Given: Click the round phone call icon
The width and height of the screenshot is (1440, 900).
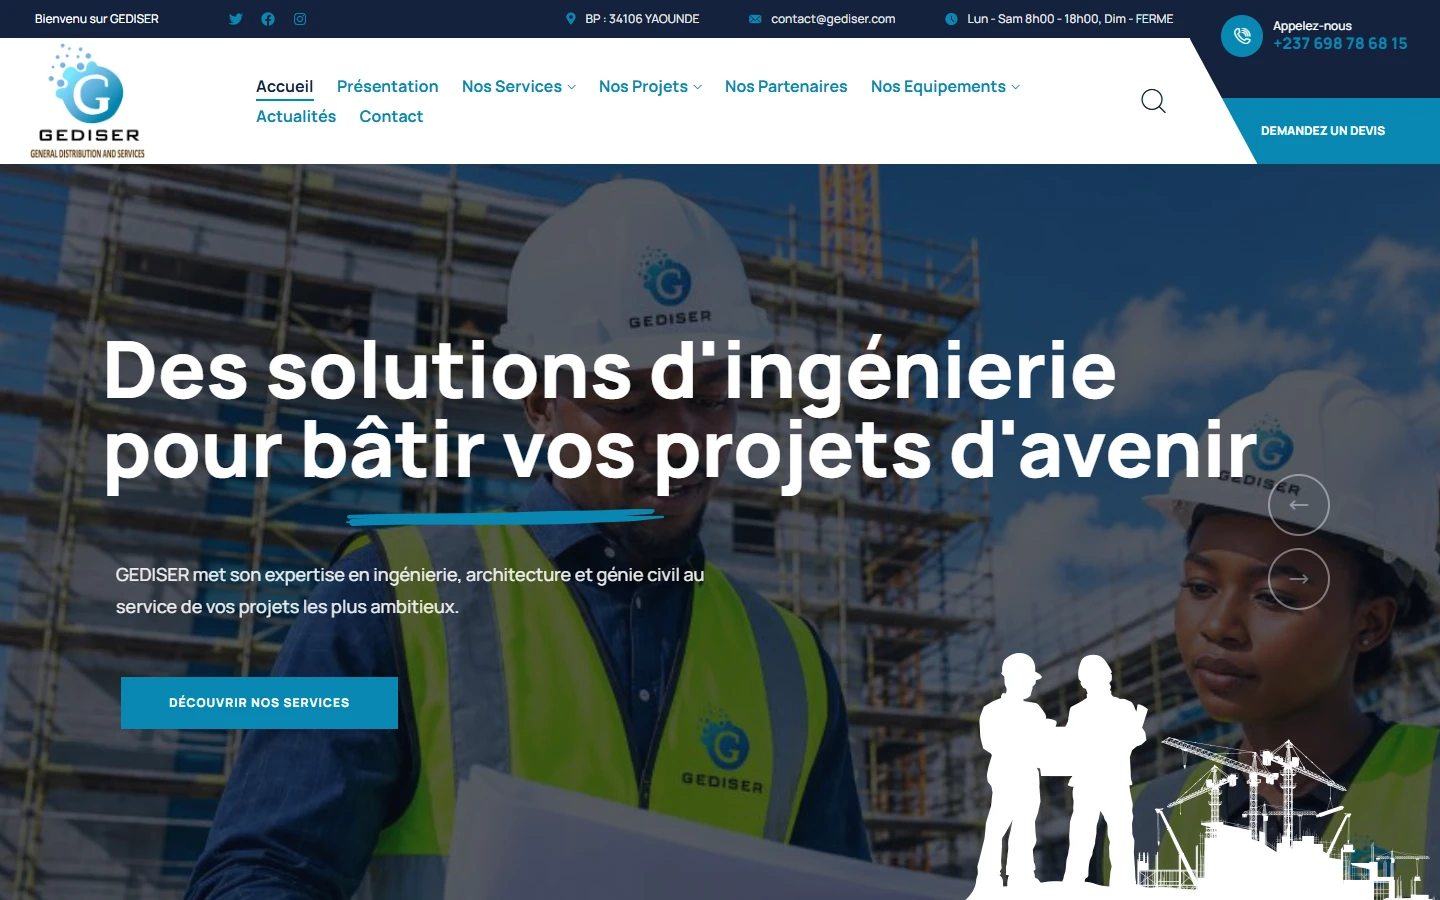Looking at the screenshot, I should pyautogui.click(x=1242, y=36).
